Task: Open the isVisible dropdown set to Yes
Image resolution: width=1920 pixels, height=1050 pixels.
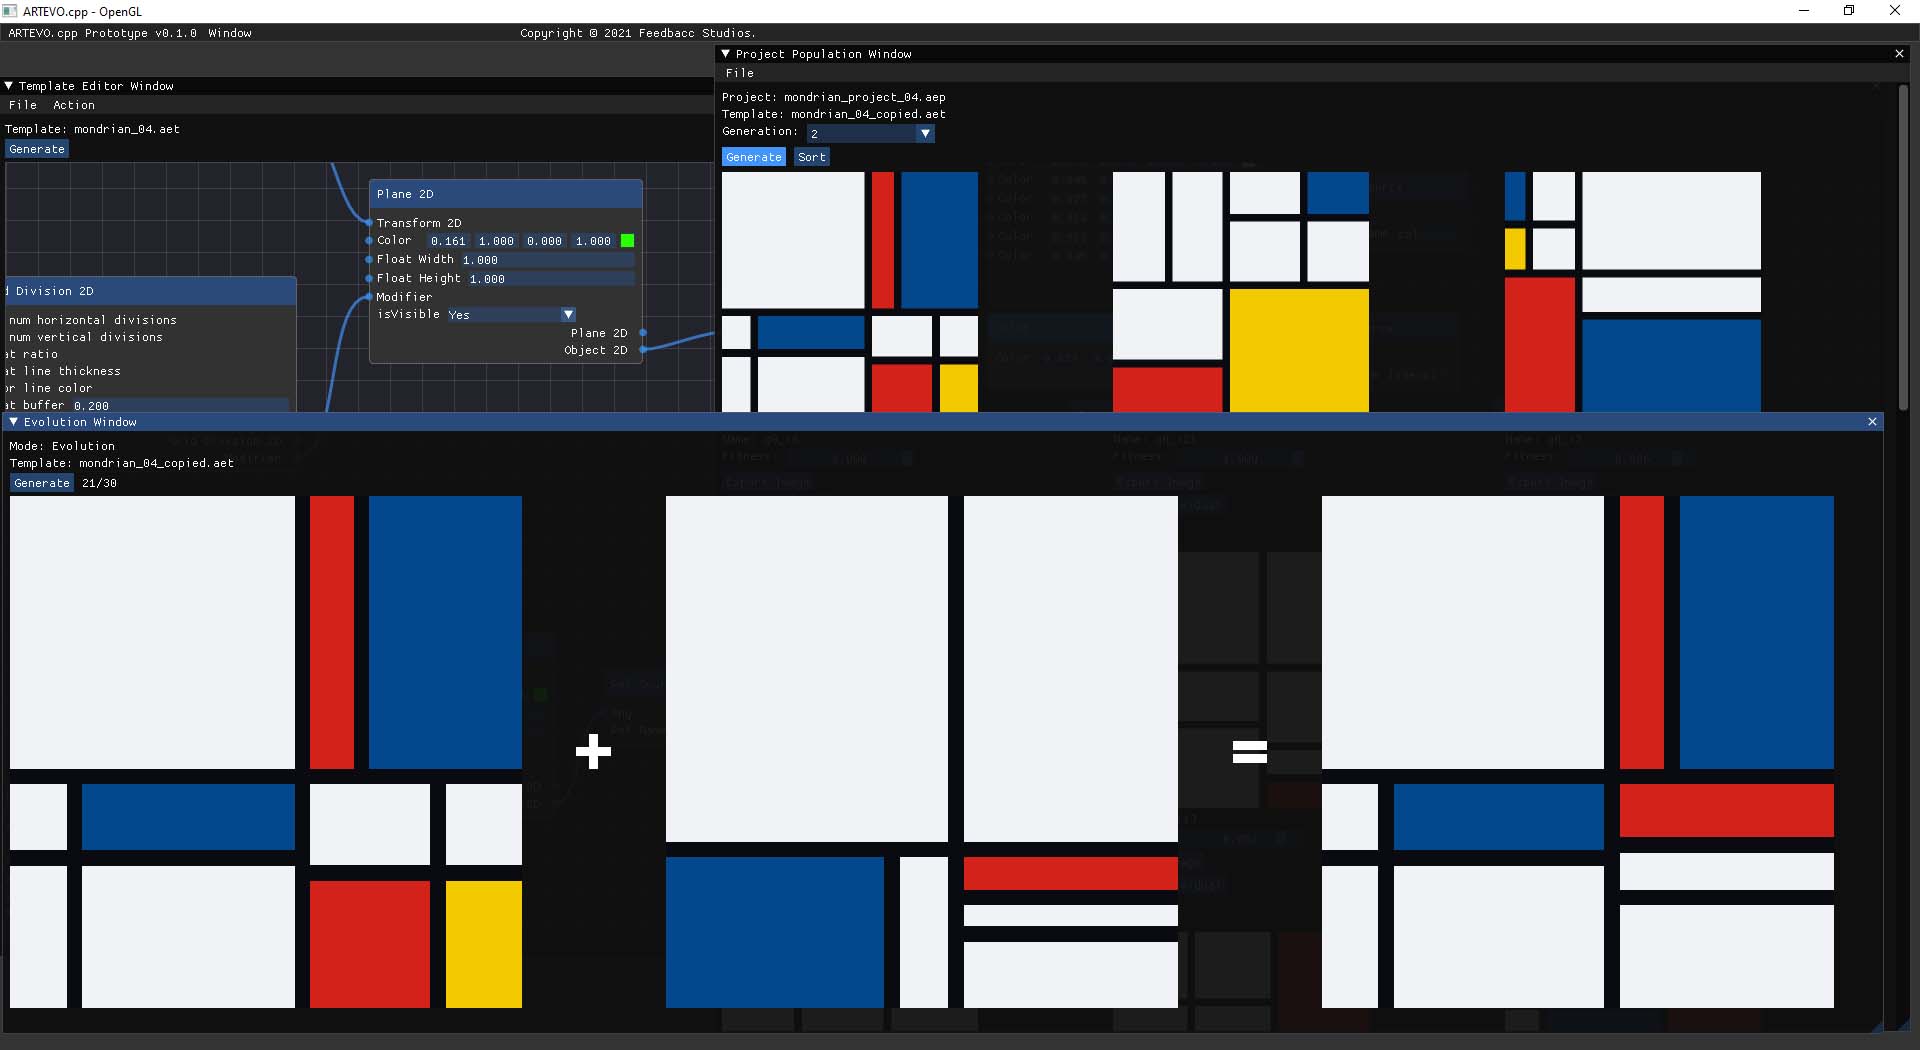Action: 511,314
